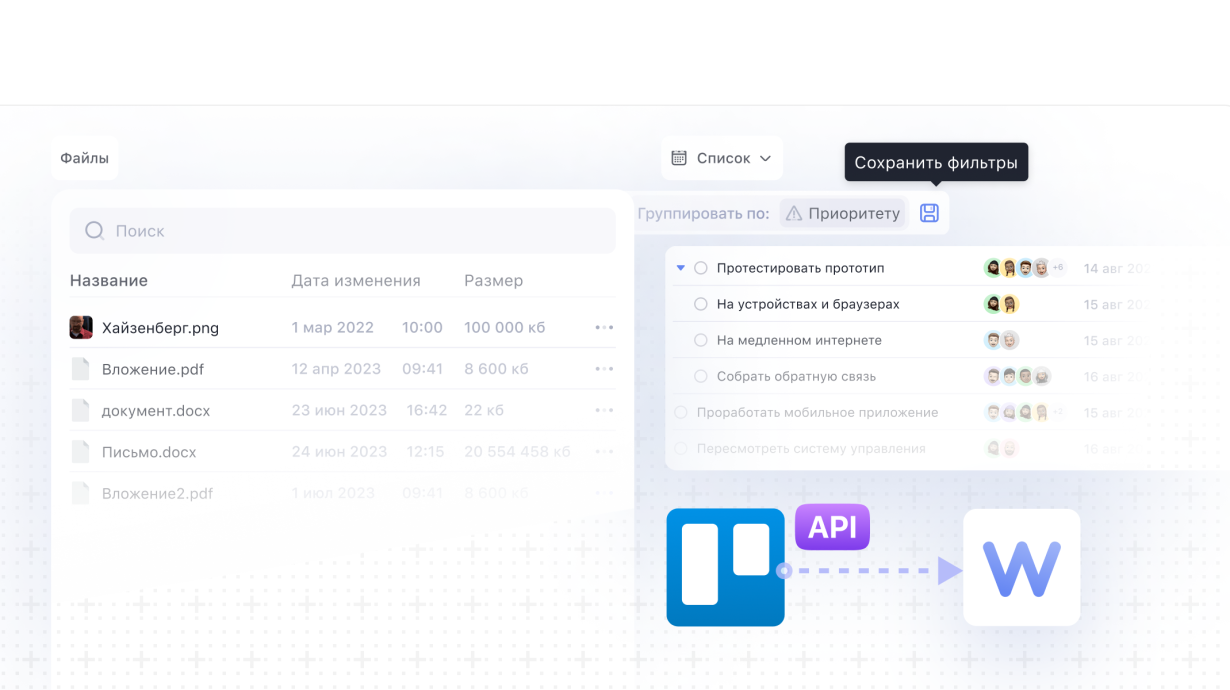Click the magnifier icon in the search field
The height and width of the screenshot is (690, 1230).
94,230
